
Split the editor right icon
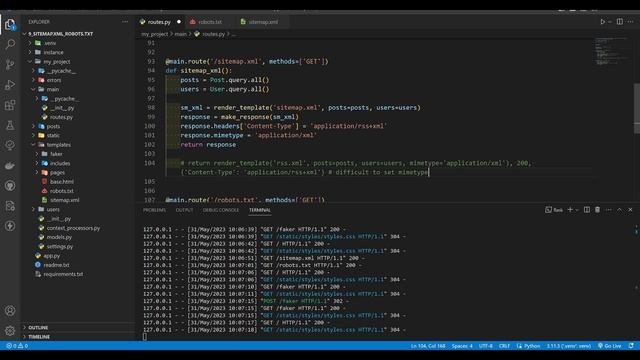point(620,22)
